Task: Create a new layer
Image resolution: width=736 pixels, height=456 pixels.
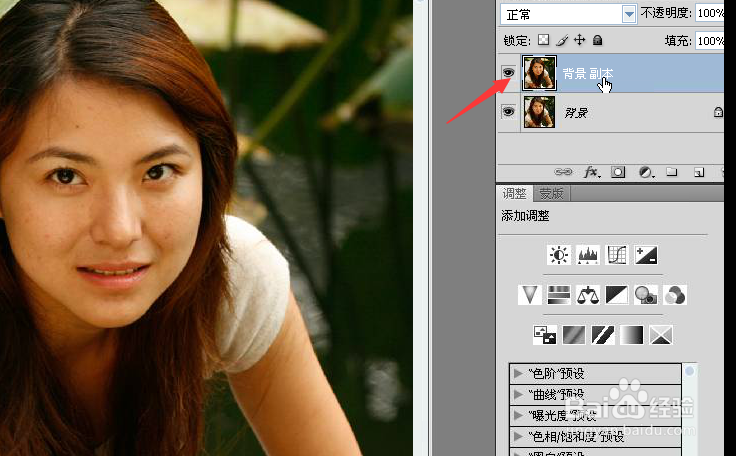Action: click(x=699, y=172)
